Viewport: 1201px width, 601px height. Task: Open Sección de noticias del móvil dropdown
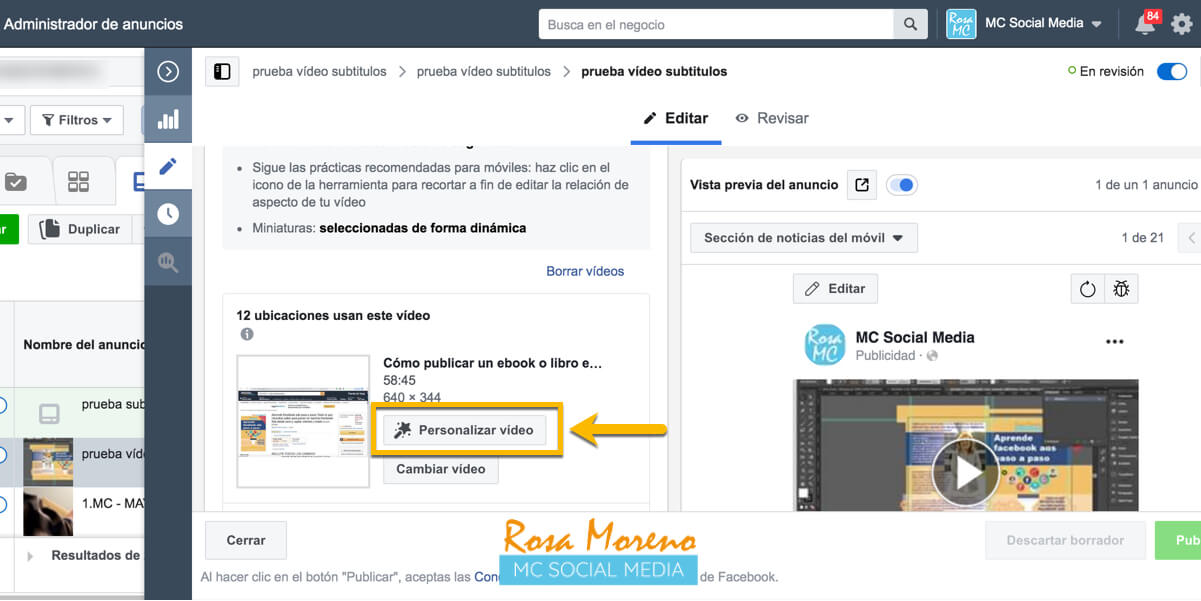point(804,238)
